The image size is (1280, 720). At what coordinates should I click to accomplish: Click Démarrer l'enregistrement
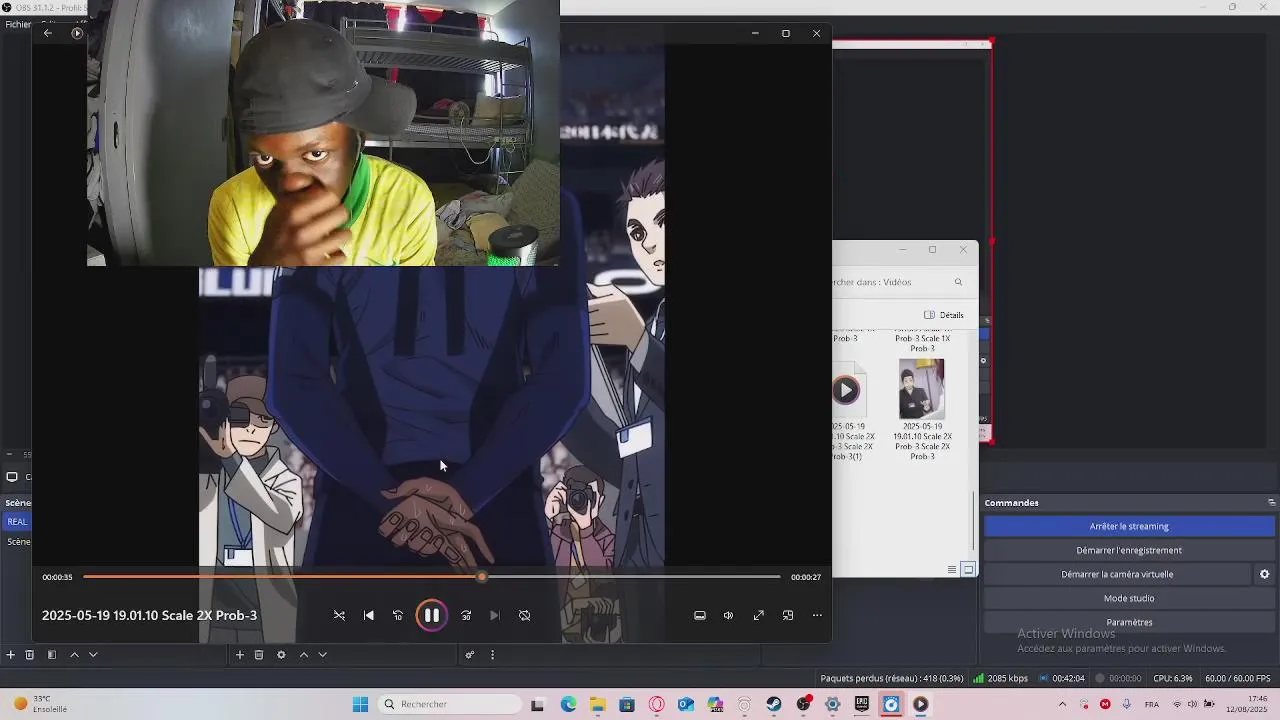pyautogui.click(x=1129, y=550)
